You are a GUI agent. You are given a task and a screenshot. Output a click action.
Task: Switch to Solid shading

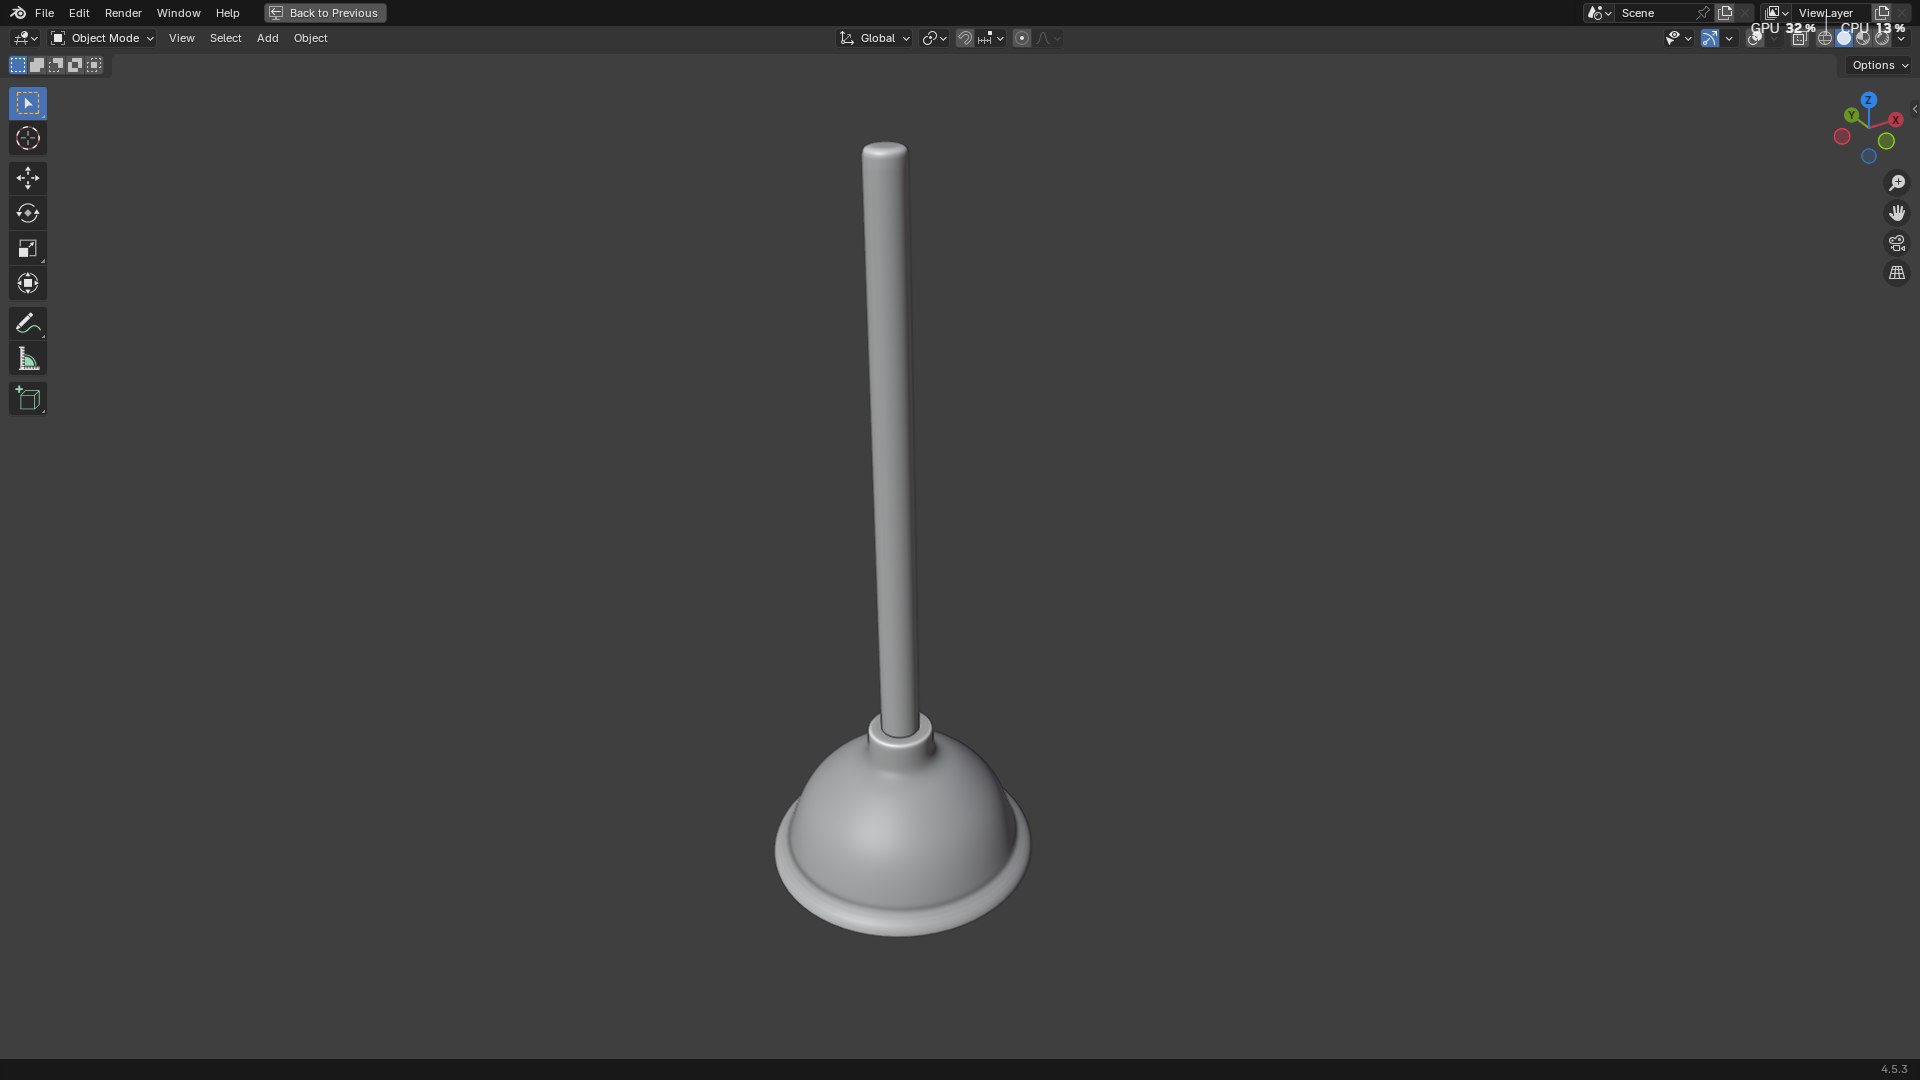pyautogui.click(x=1844, y=38)
